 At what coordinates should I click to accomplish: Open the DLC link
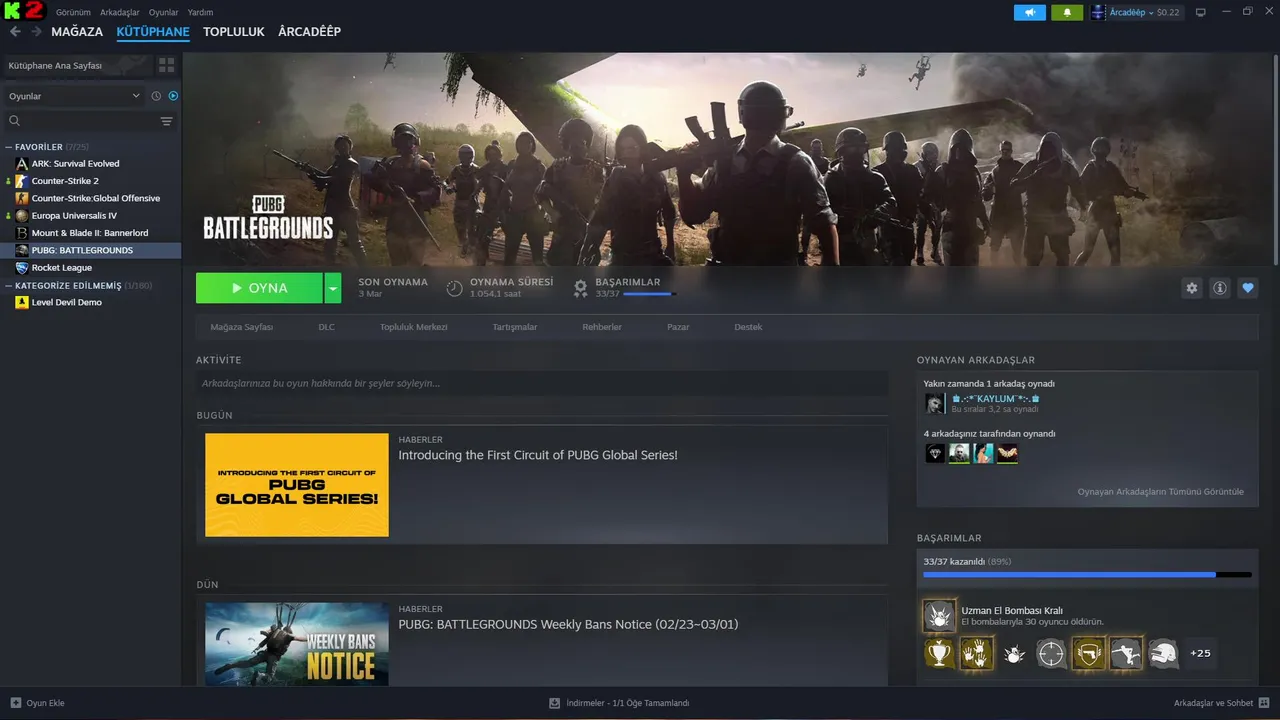click(327, 327)
